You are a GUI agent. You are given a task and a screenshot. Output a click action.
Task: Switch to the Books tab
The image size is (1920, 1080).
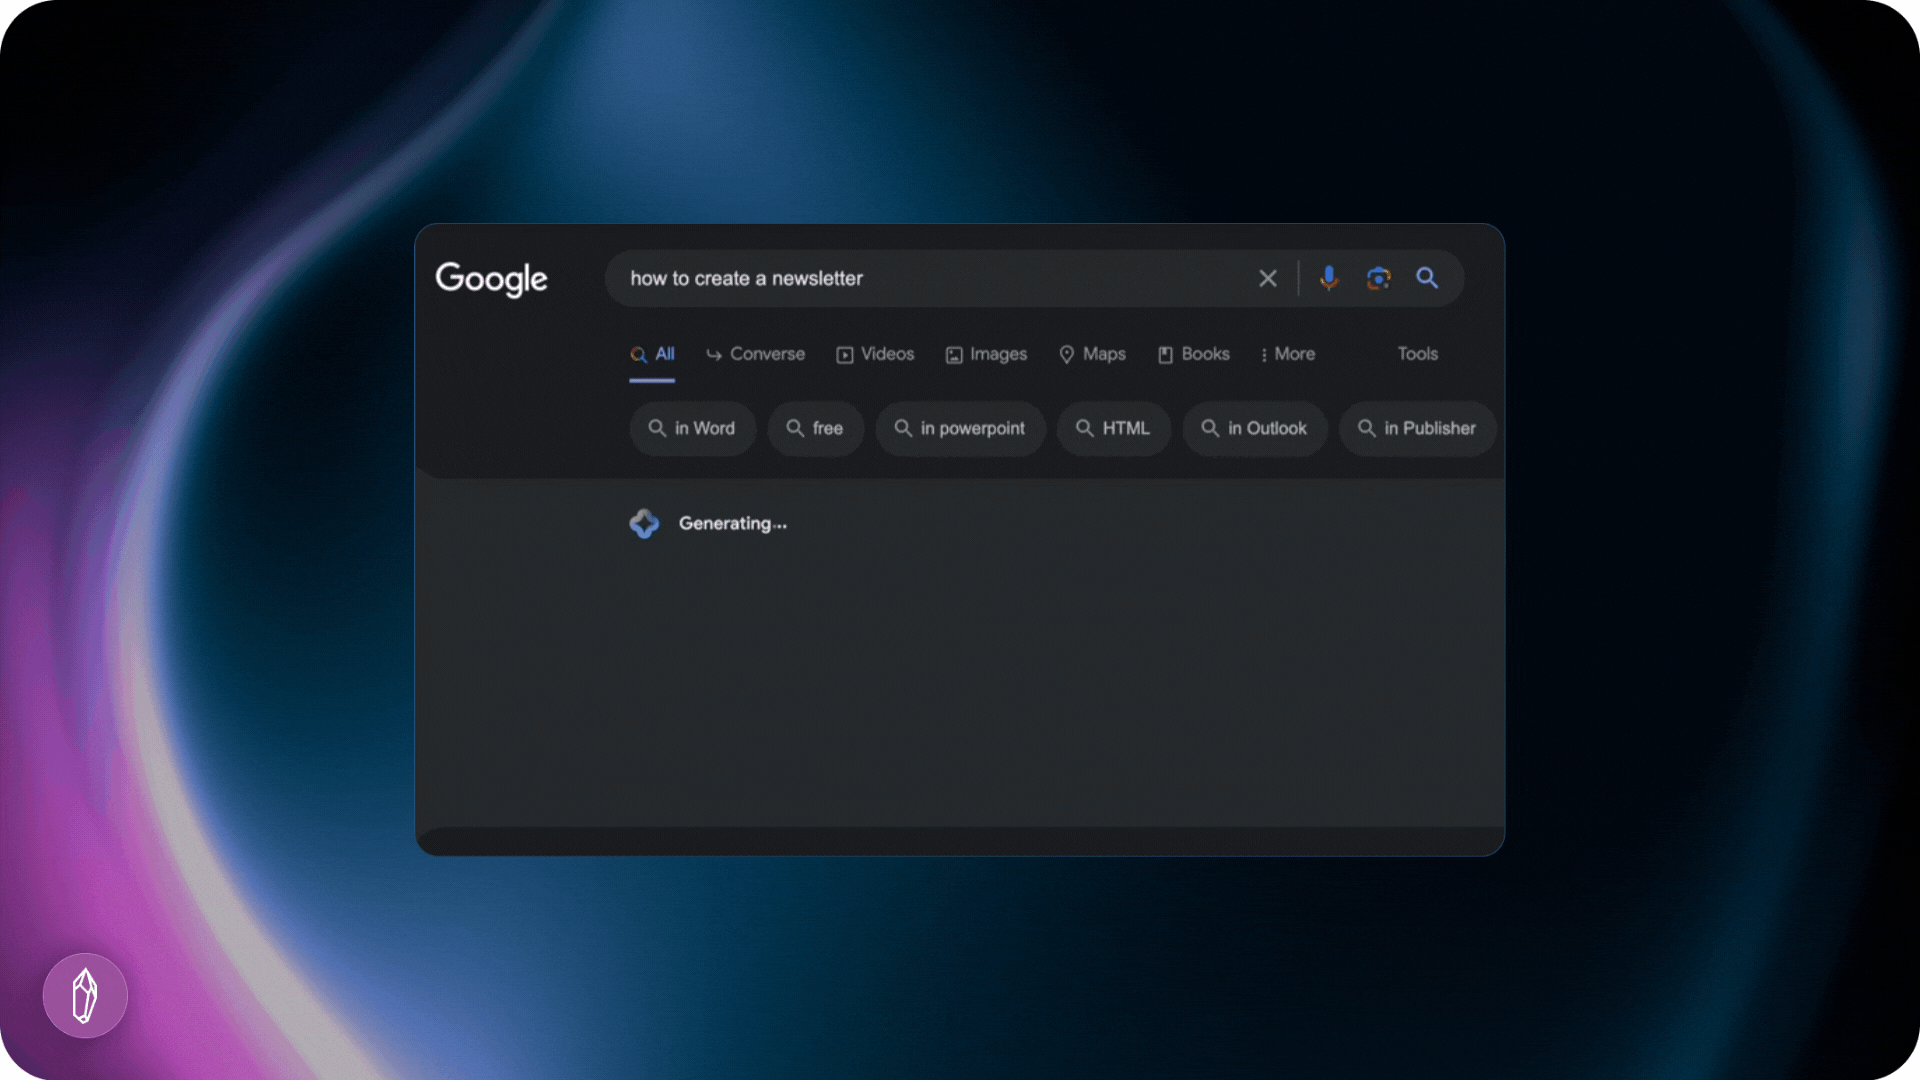(x=1193, y=354)
